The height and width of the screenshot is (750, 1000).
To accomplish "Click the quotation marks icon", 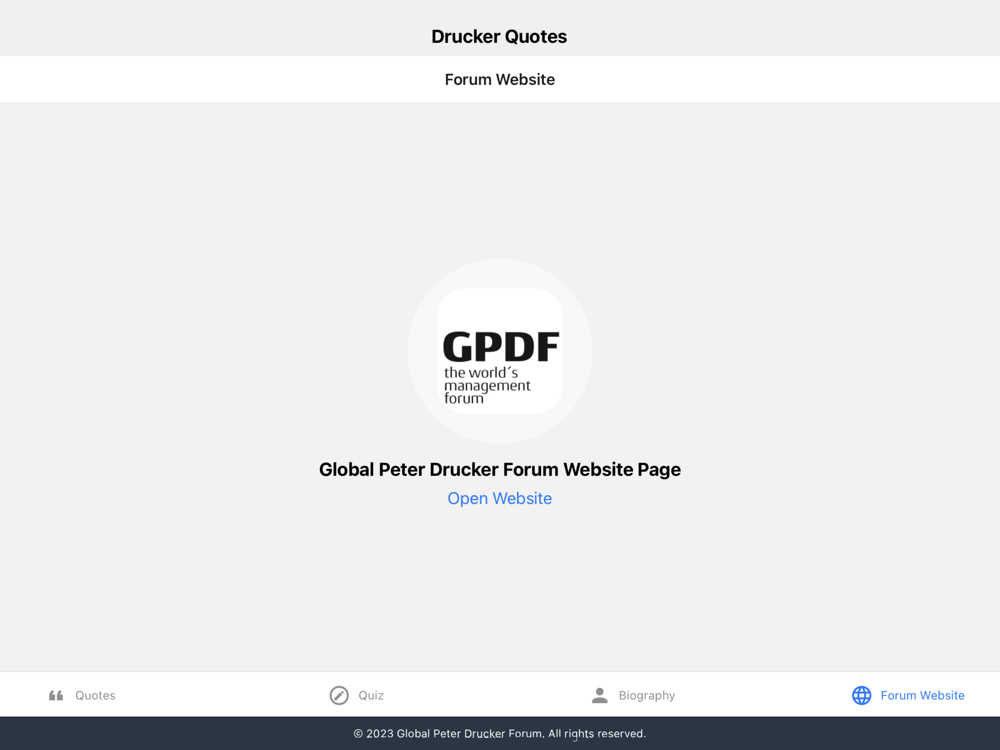I will point(56,695).
